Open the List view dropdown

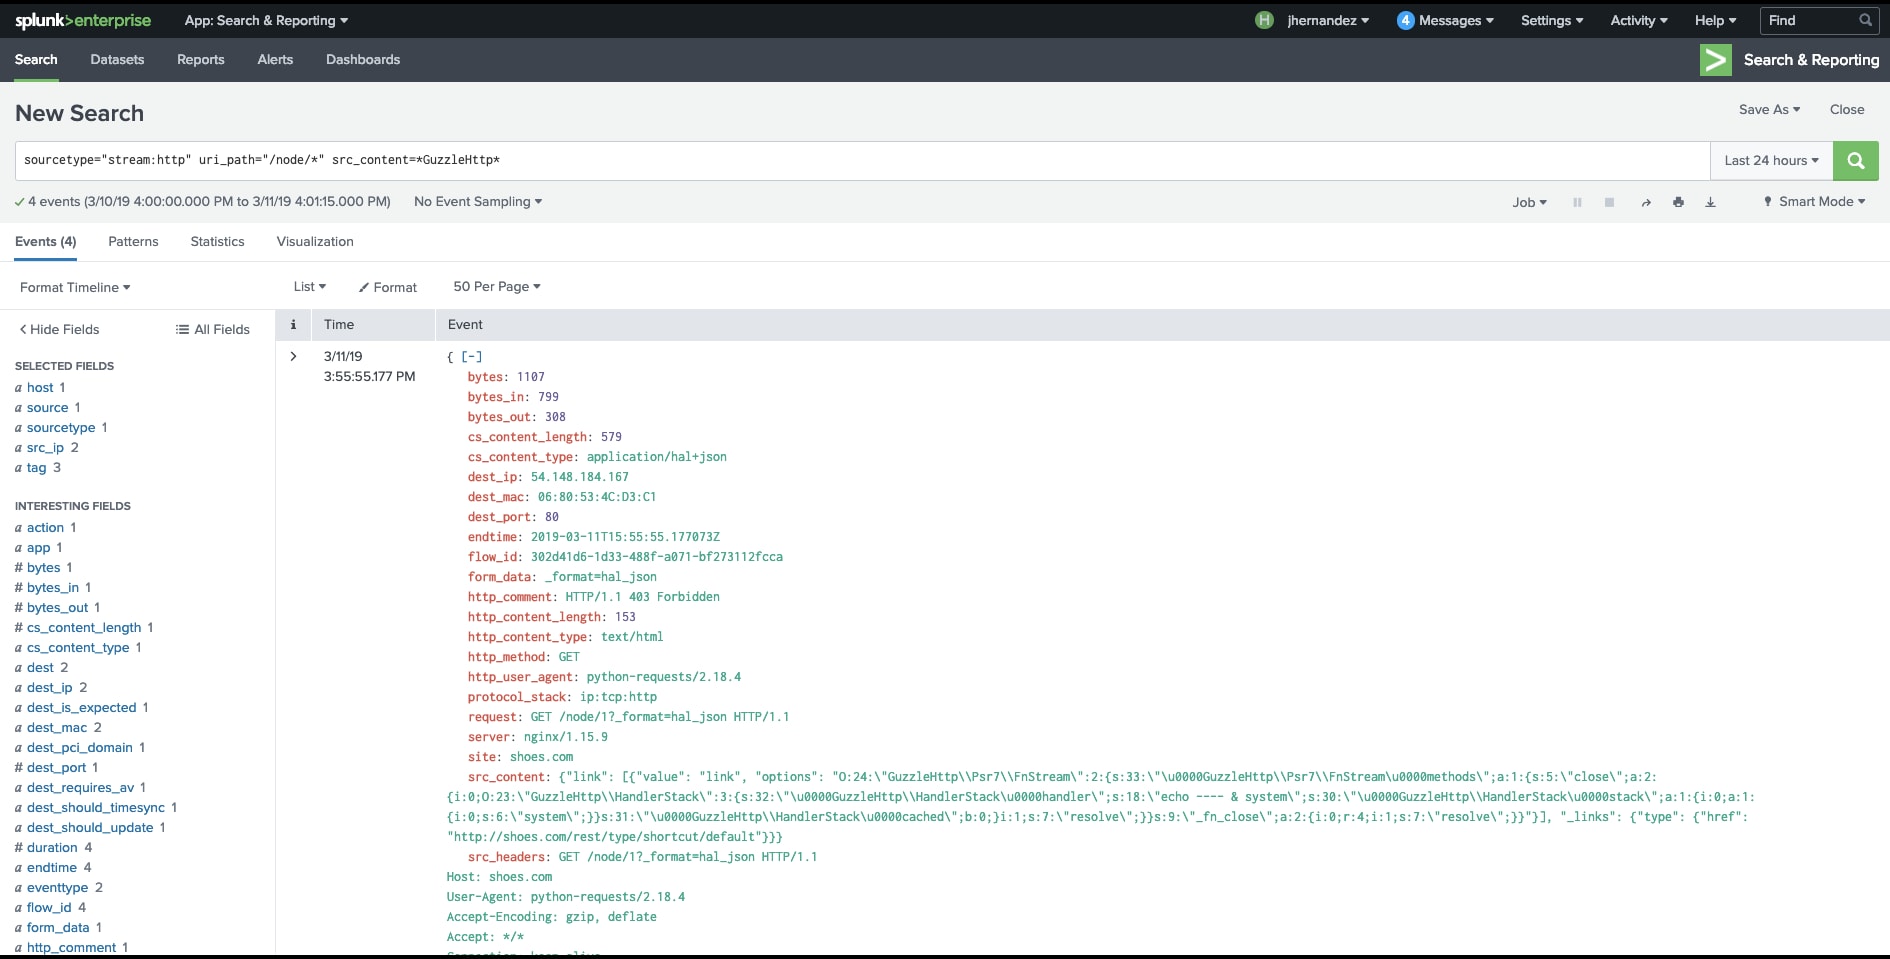click(x=310, y=287)
